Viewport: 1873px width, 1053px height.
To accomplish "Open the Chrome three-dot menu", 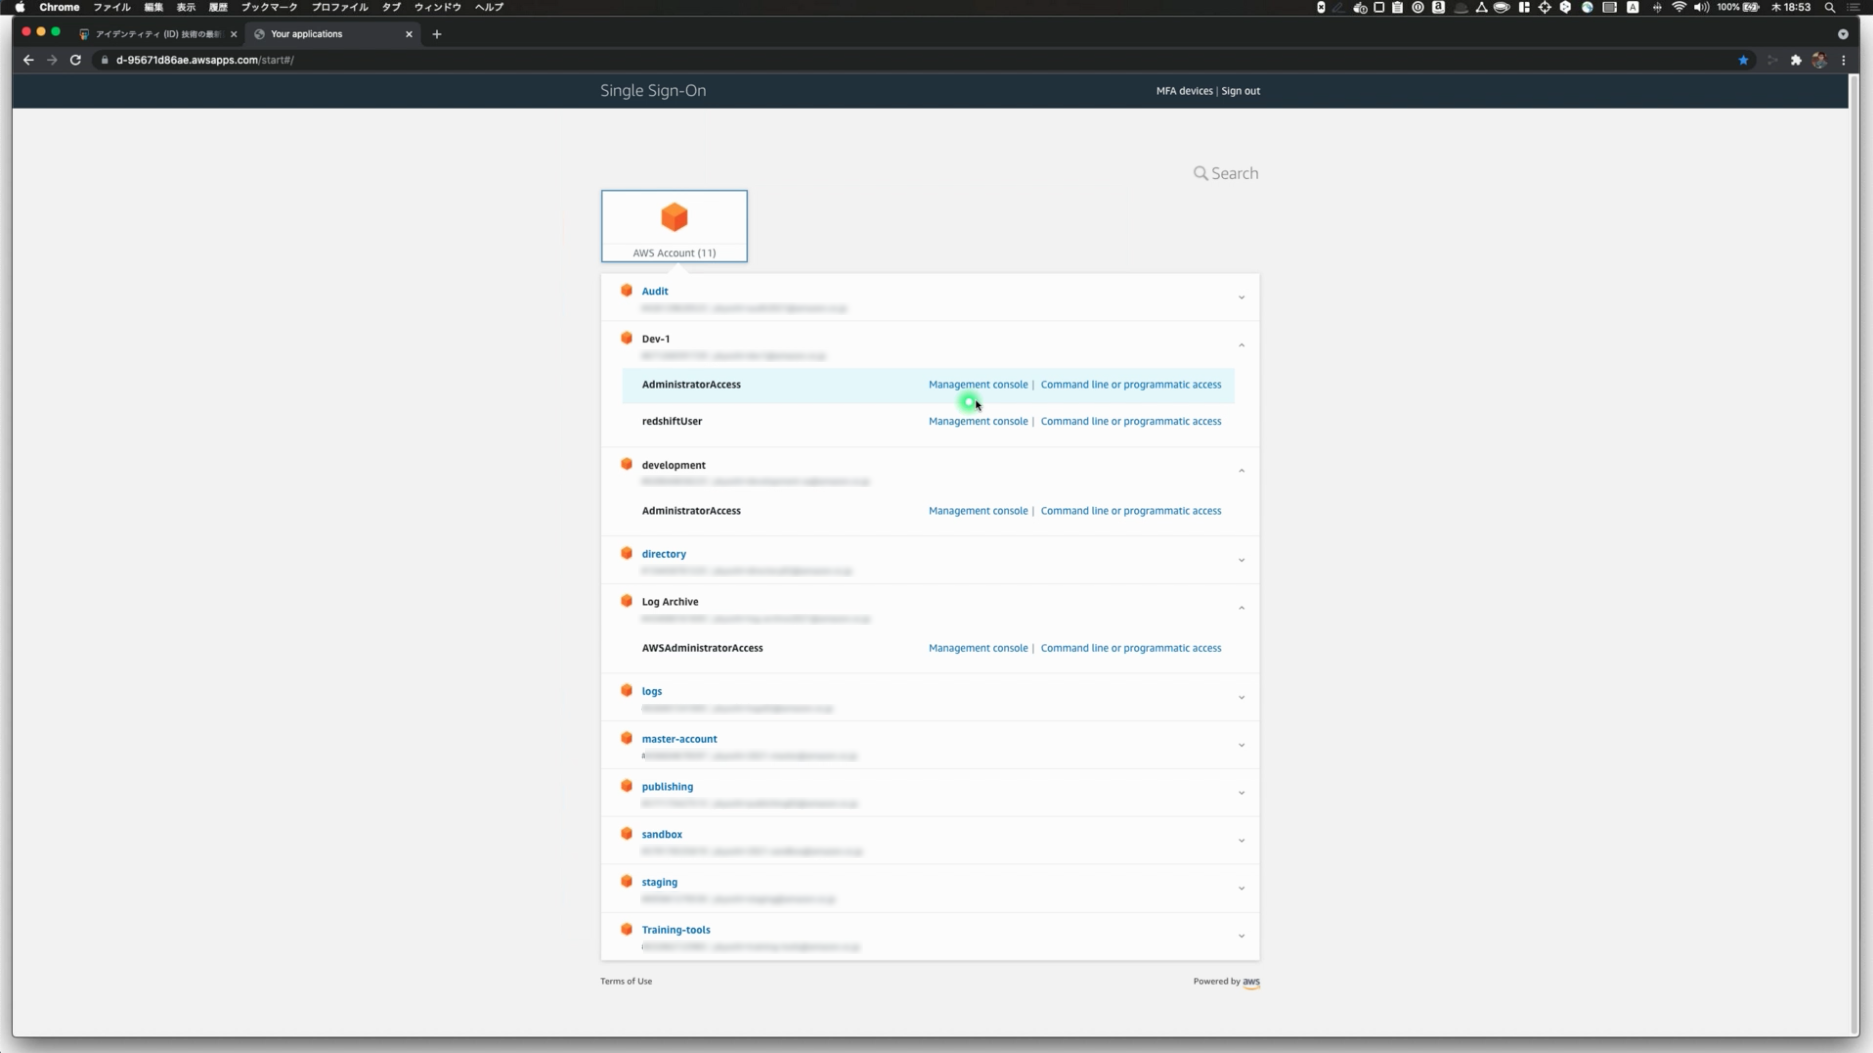I will pyautogui.click(x=1844, y=60).
